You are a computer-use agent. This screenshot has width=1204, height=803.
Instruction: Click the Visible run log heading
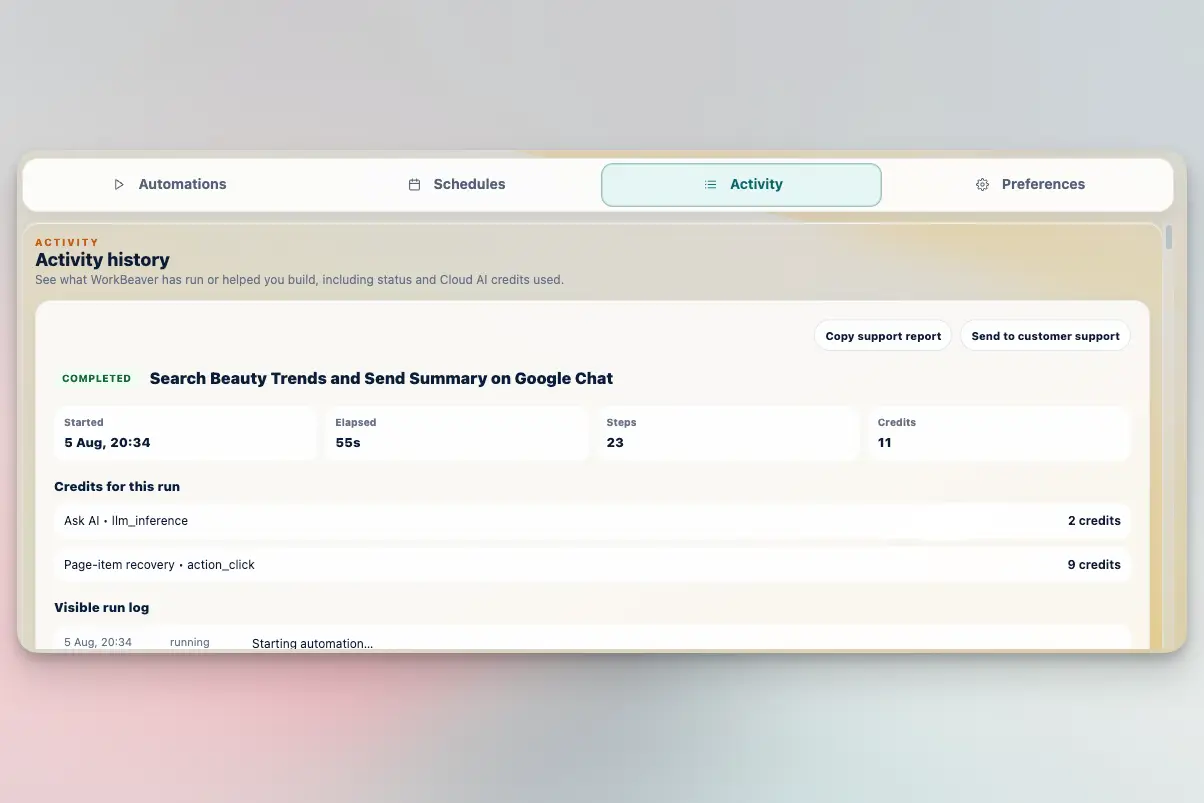point(102,608)
